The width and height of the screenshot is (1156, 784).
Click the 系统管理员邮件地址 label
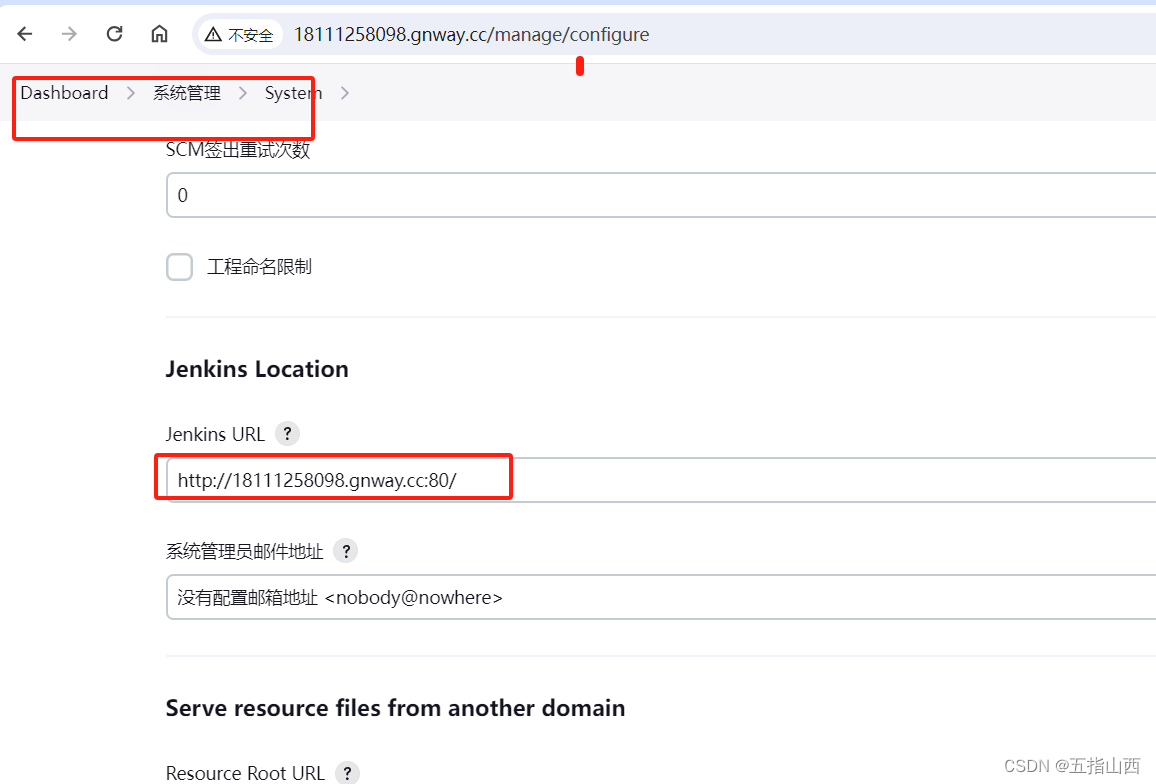(244, 552)
